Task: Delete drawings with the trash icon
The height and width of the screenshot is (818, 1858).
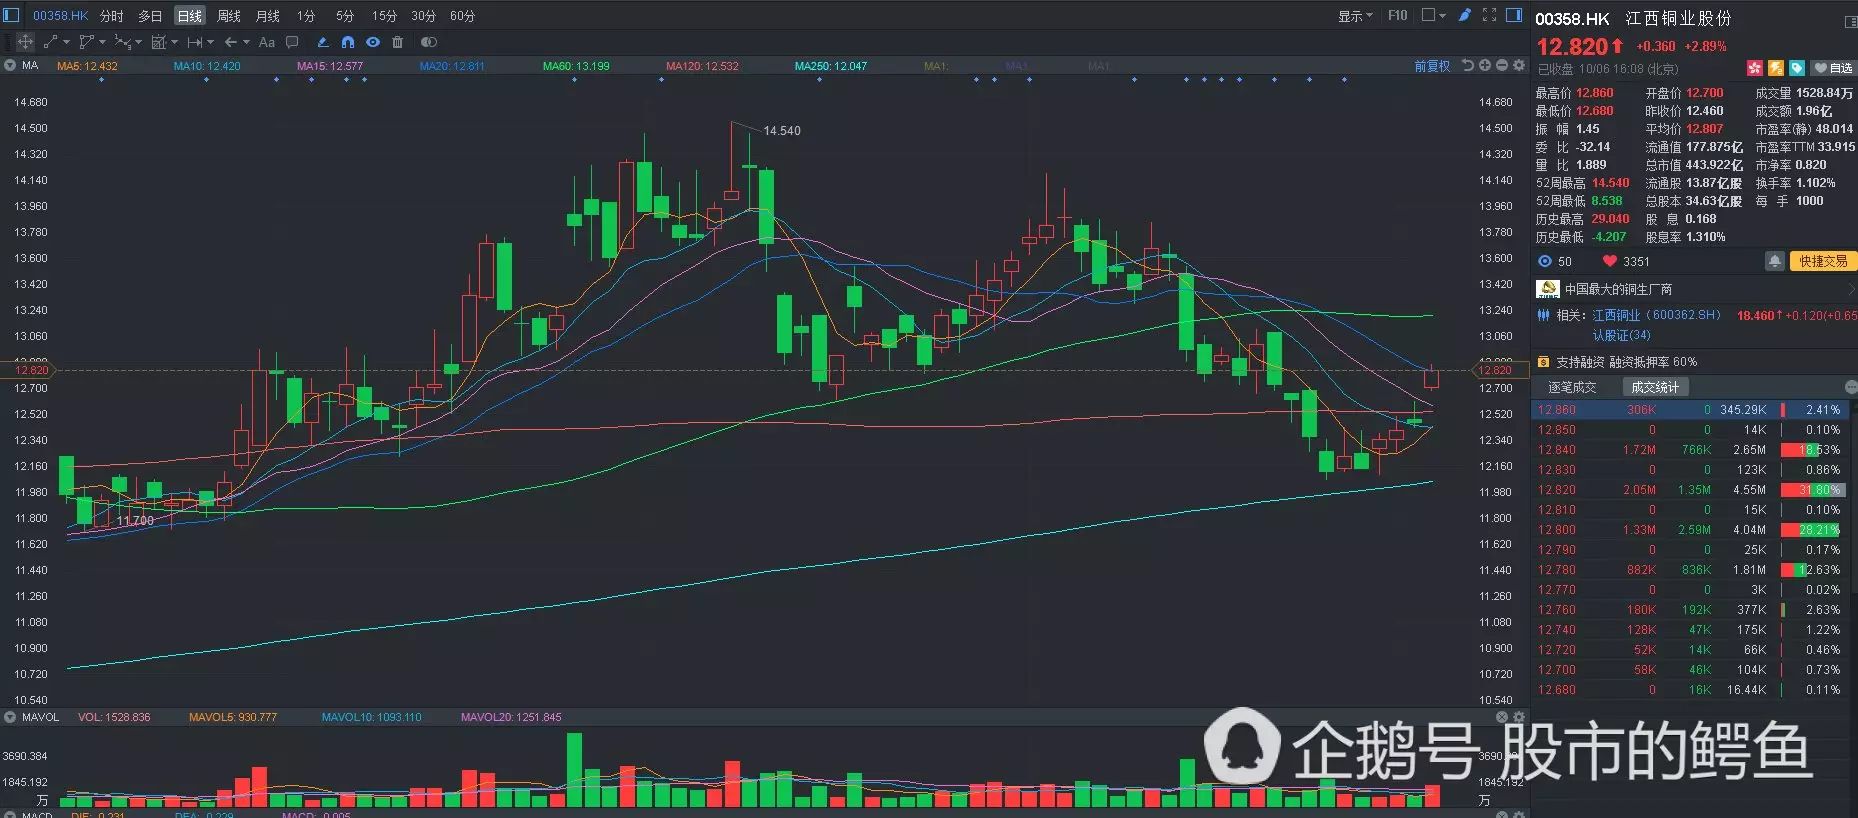Action: [397, 42]
